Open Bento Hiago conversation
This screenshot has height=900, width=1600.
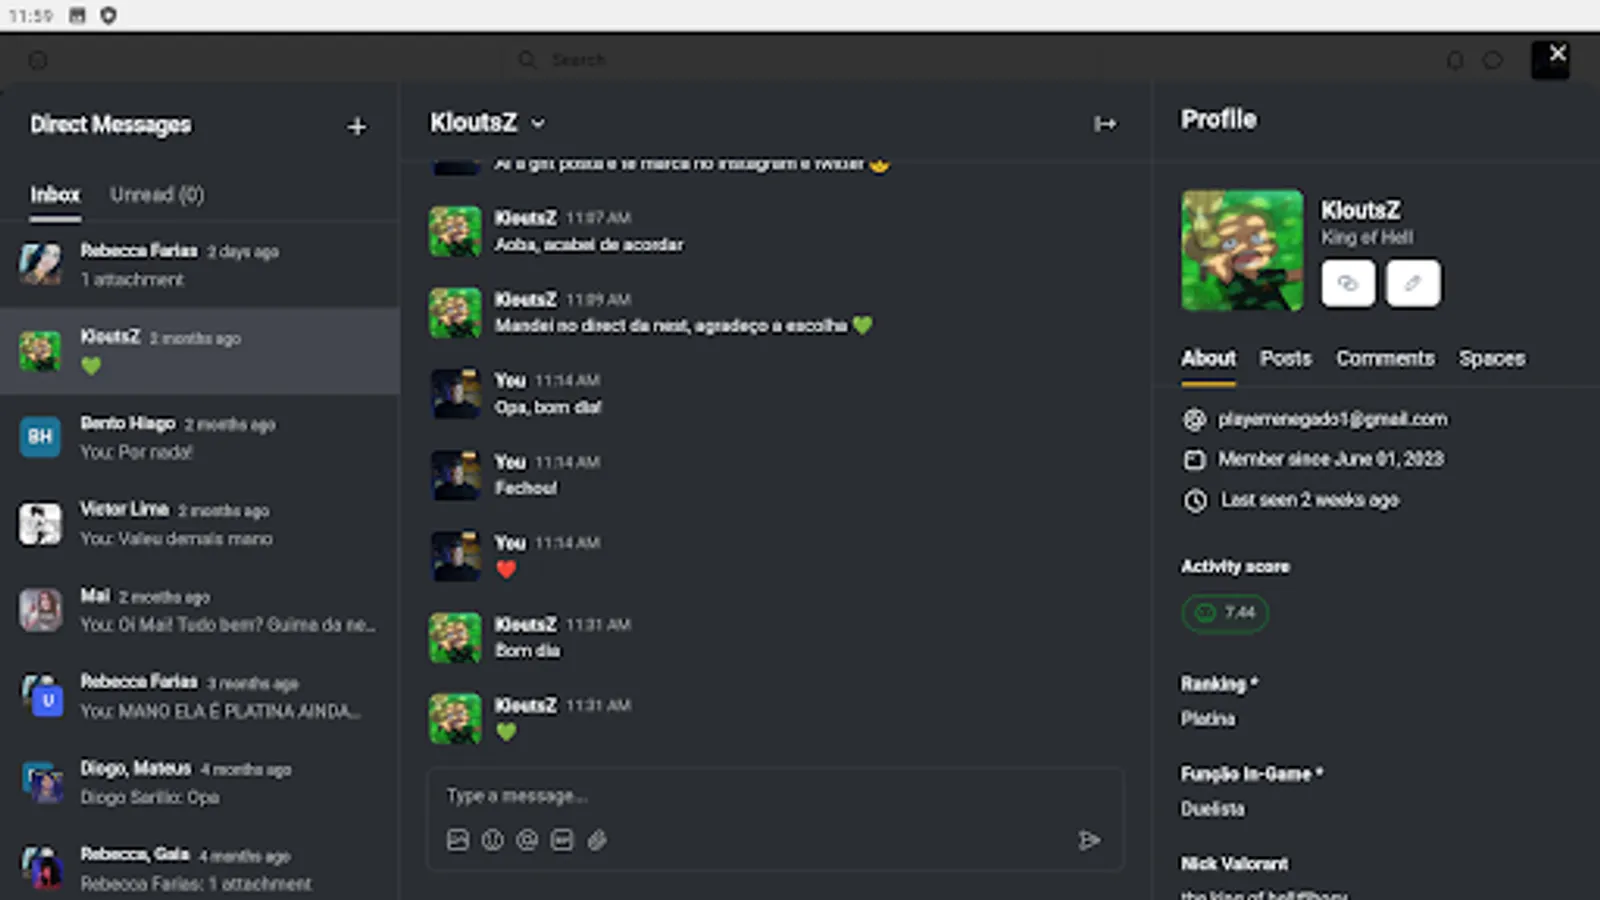(x=200, y=437)
